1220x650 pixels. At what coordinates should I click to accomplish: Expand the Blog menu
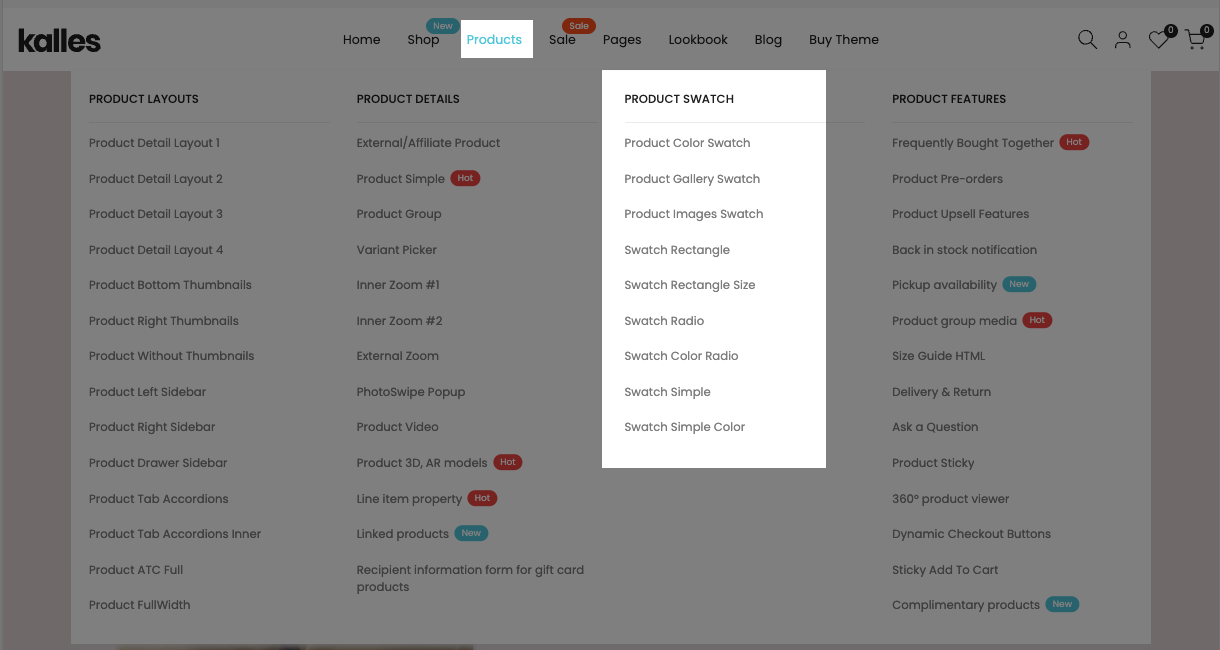click(x=768, y=40)
